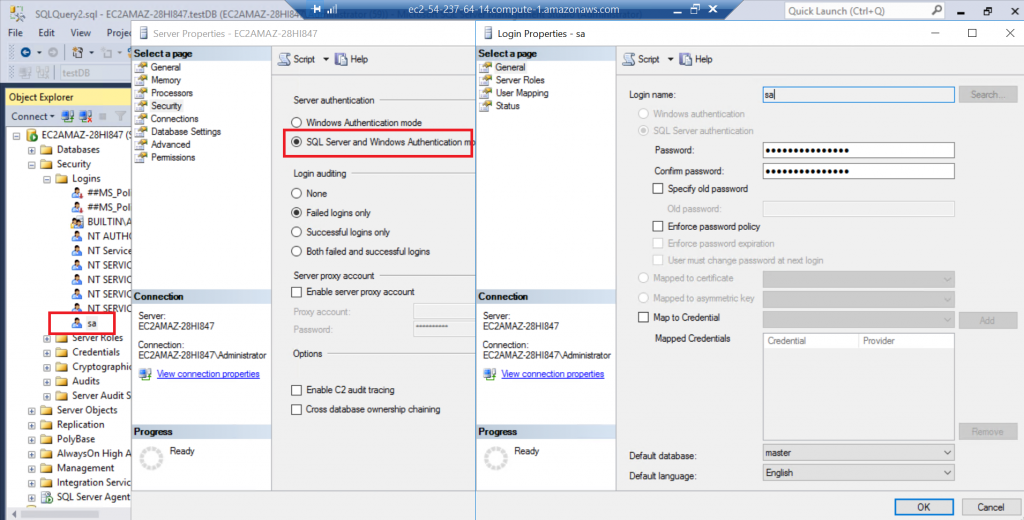Open Edit menu in SSMS

coord(46,33)
